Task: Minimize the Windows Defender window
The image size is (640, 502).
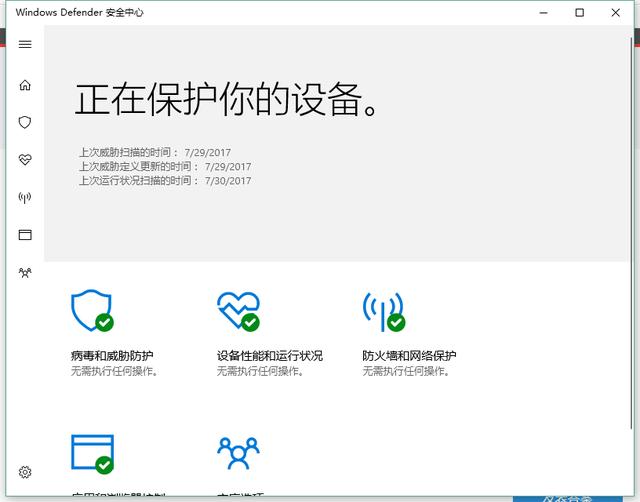Action: coord(543,13)
